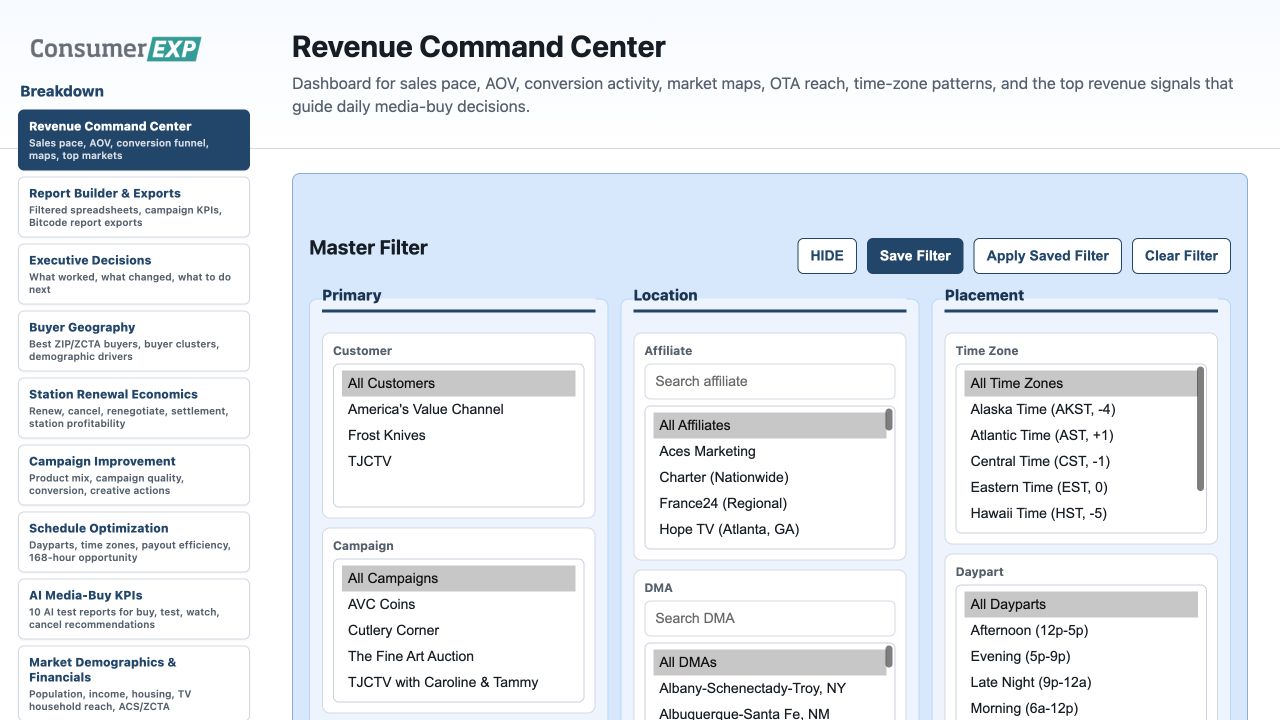Open Report Builder & Exports
This screenshot has width=1280, height=720.
click(x=134, y=207)
